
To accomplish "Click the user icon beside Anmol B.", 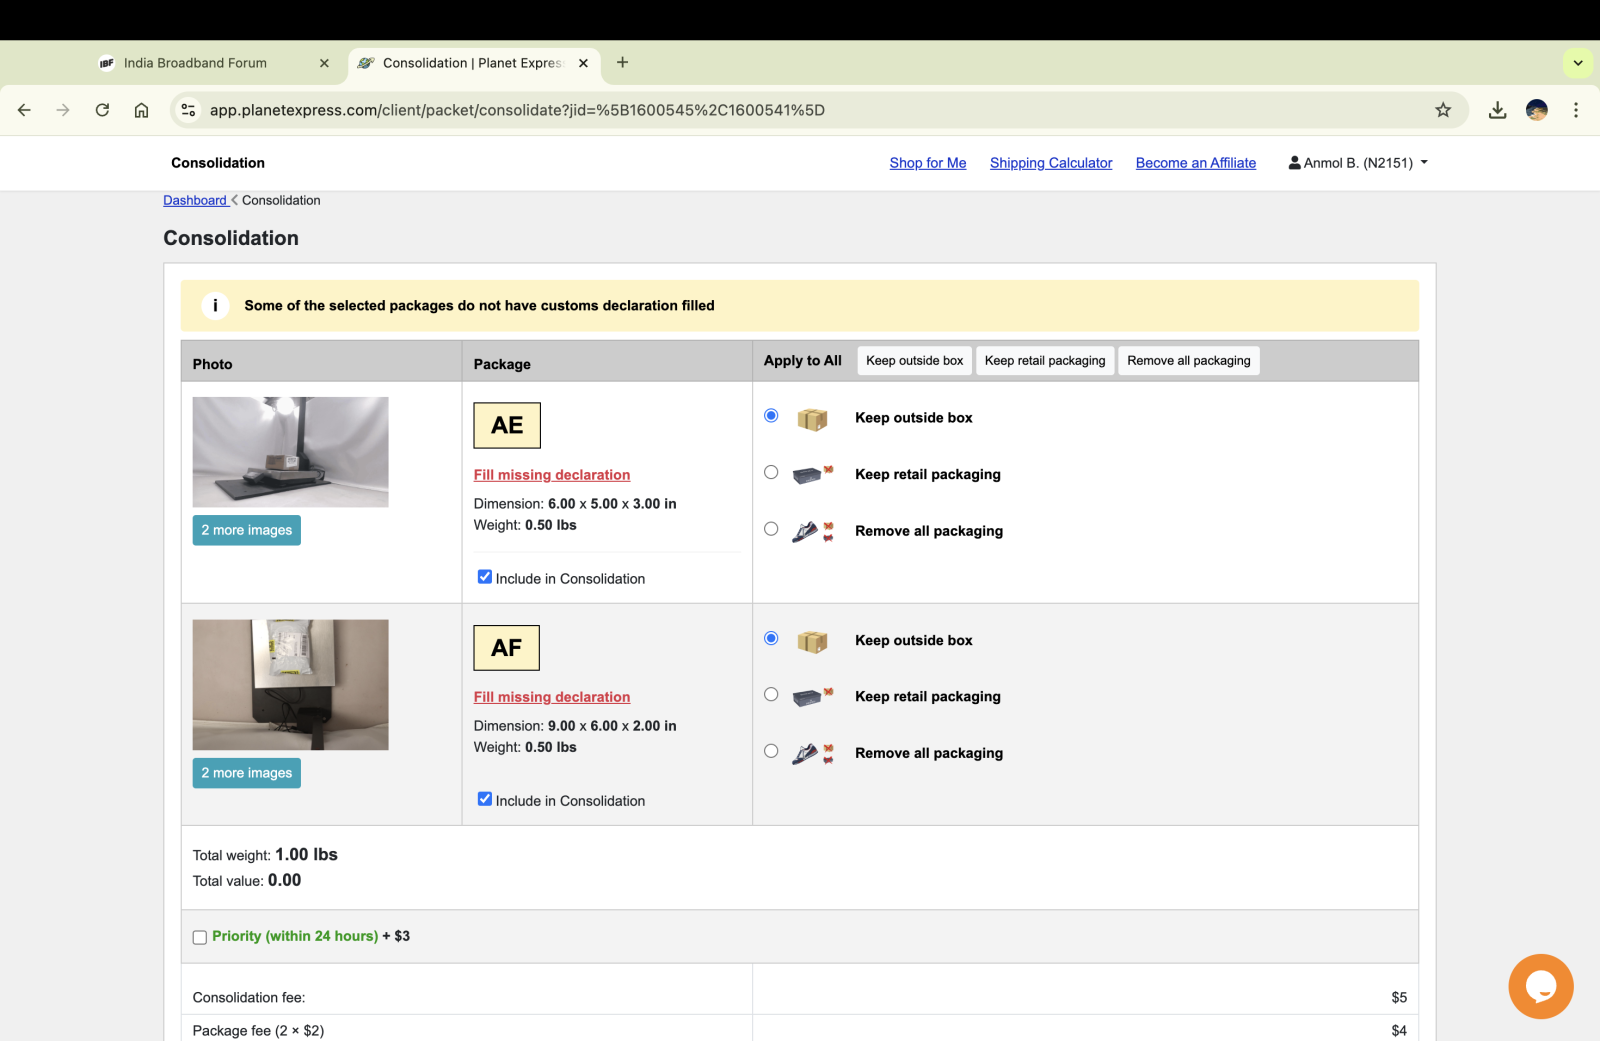I will coord(1295,162).
